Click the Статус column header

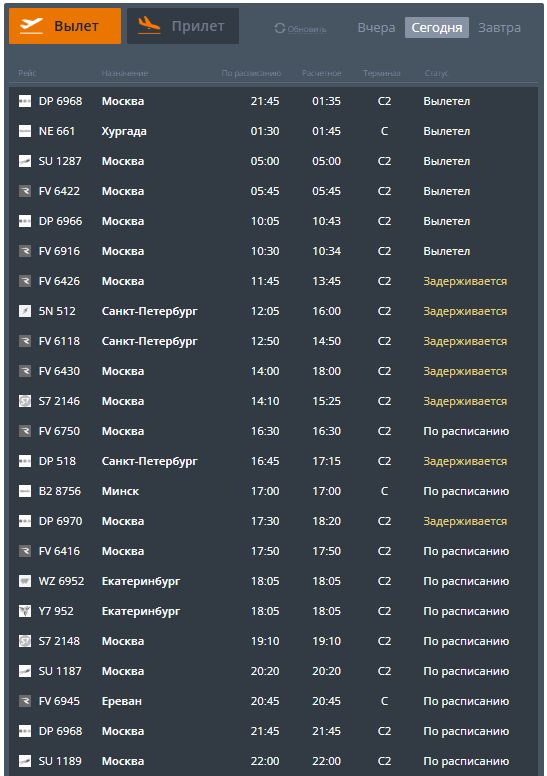click(436, 73)
